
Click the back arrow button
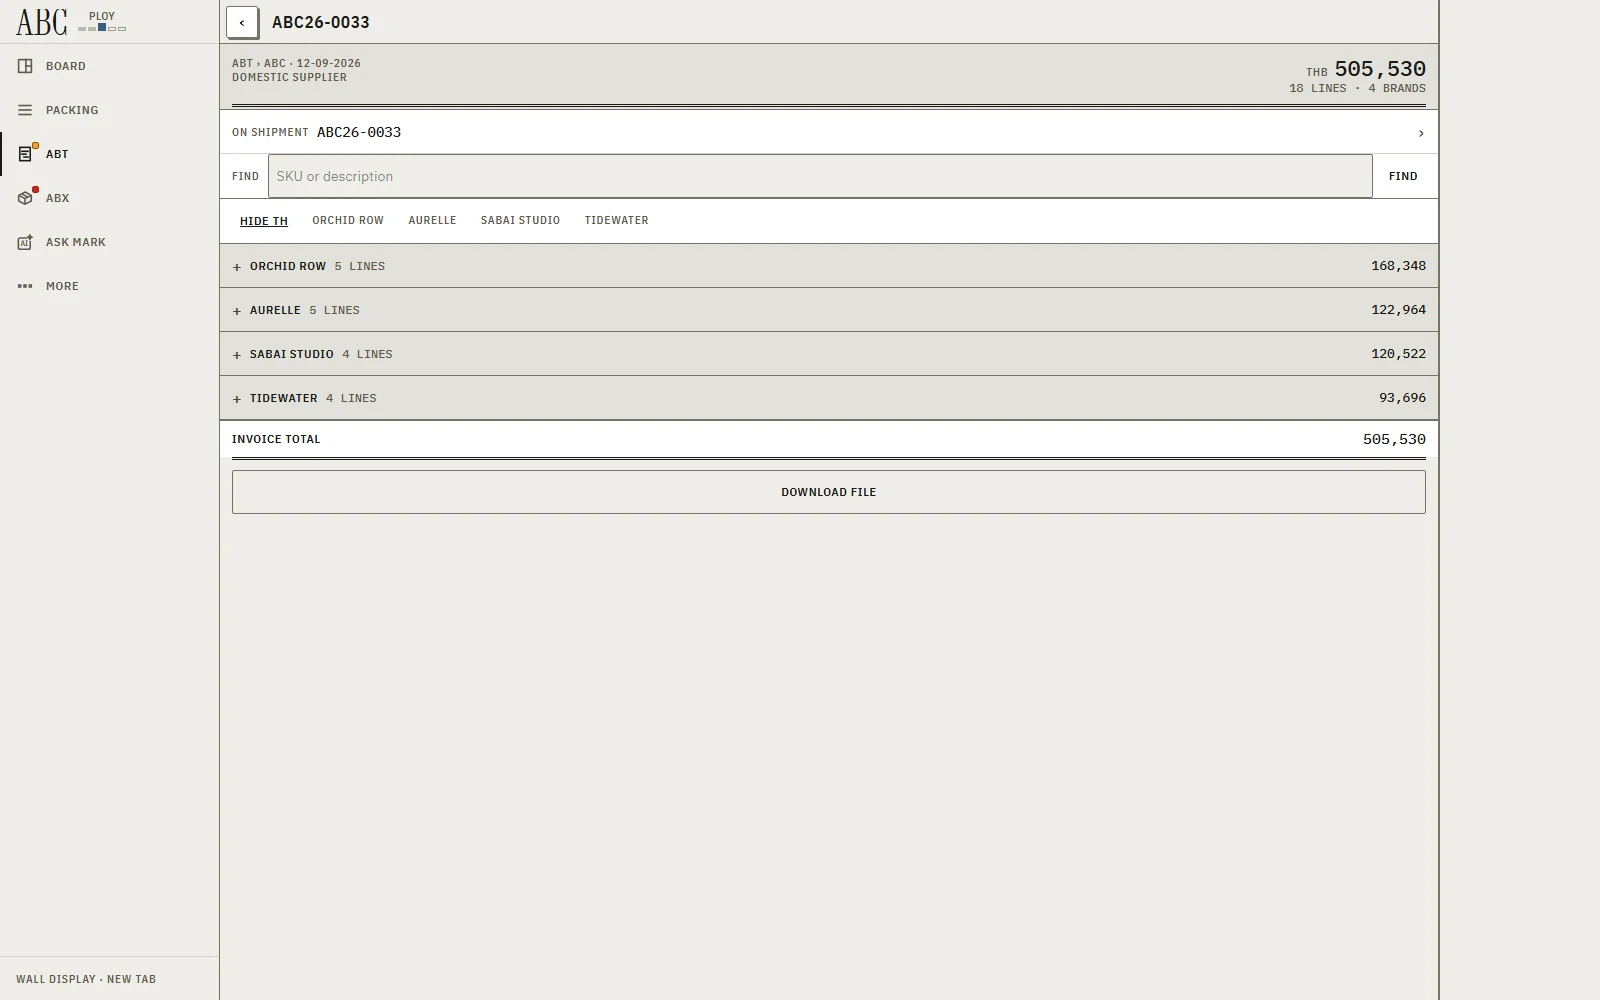(242, 22)
